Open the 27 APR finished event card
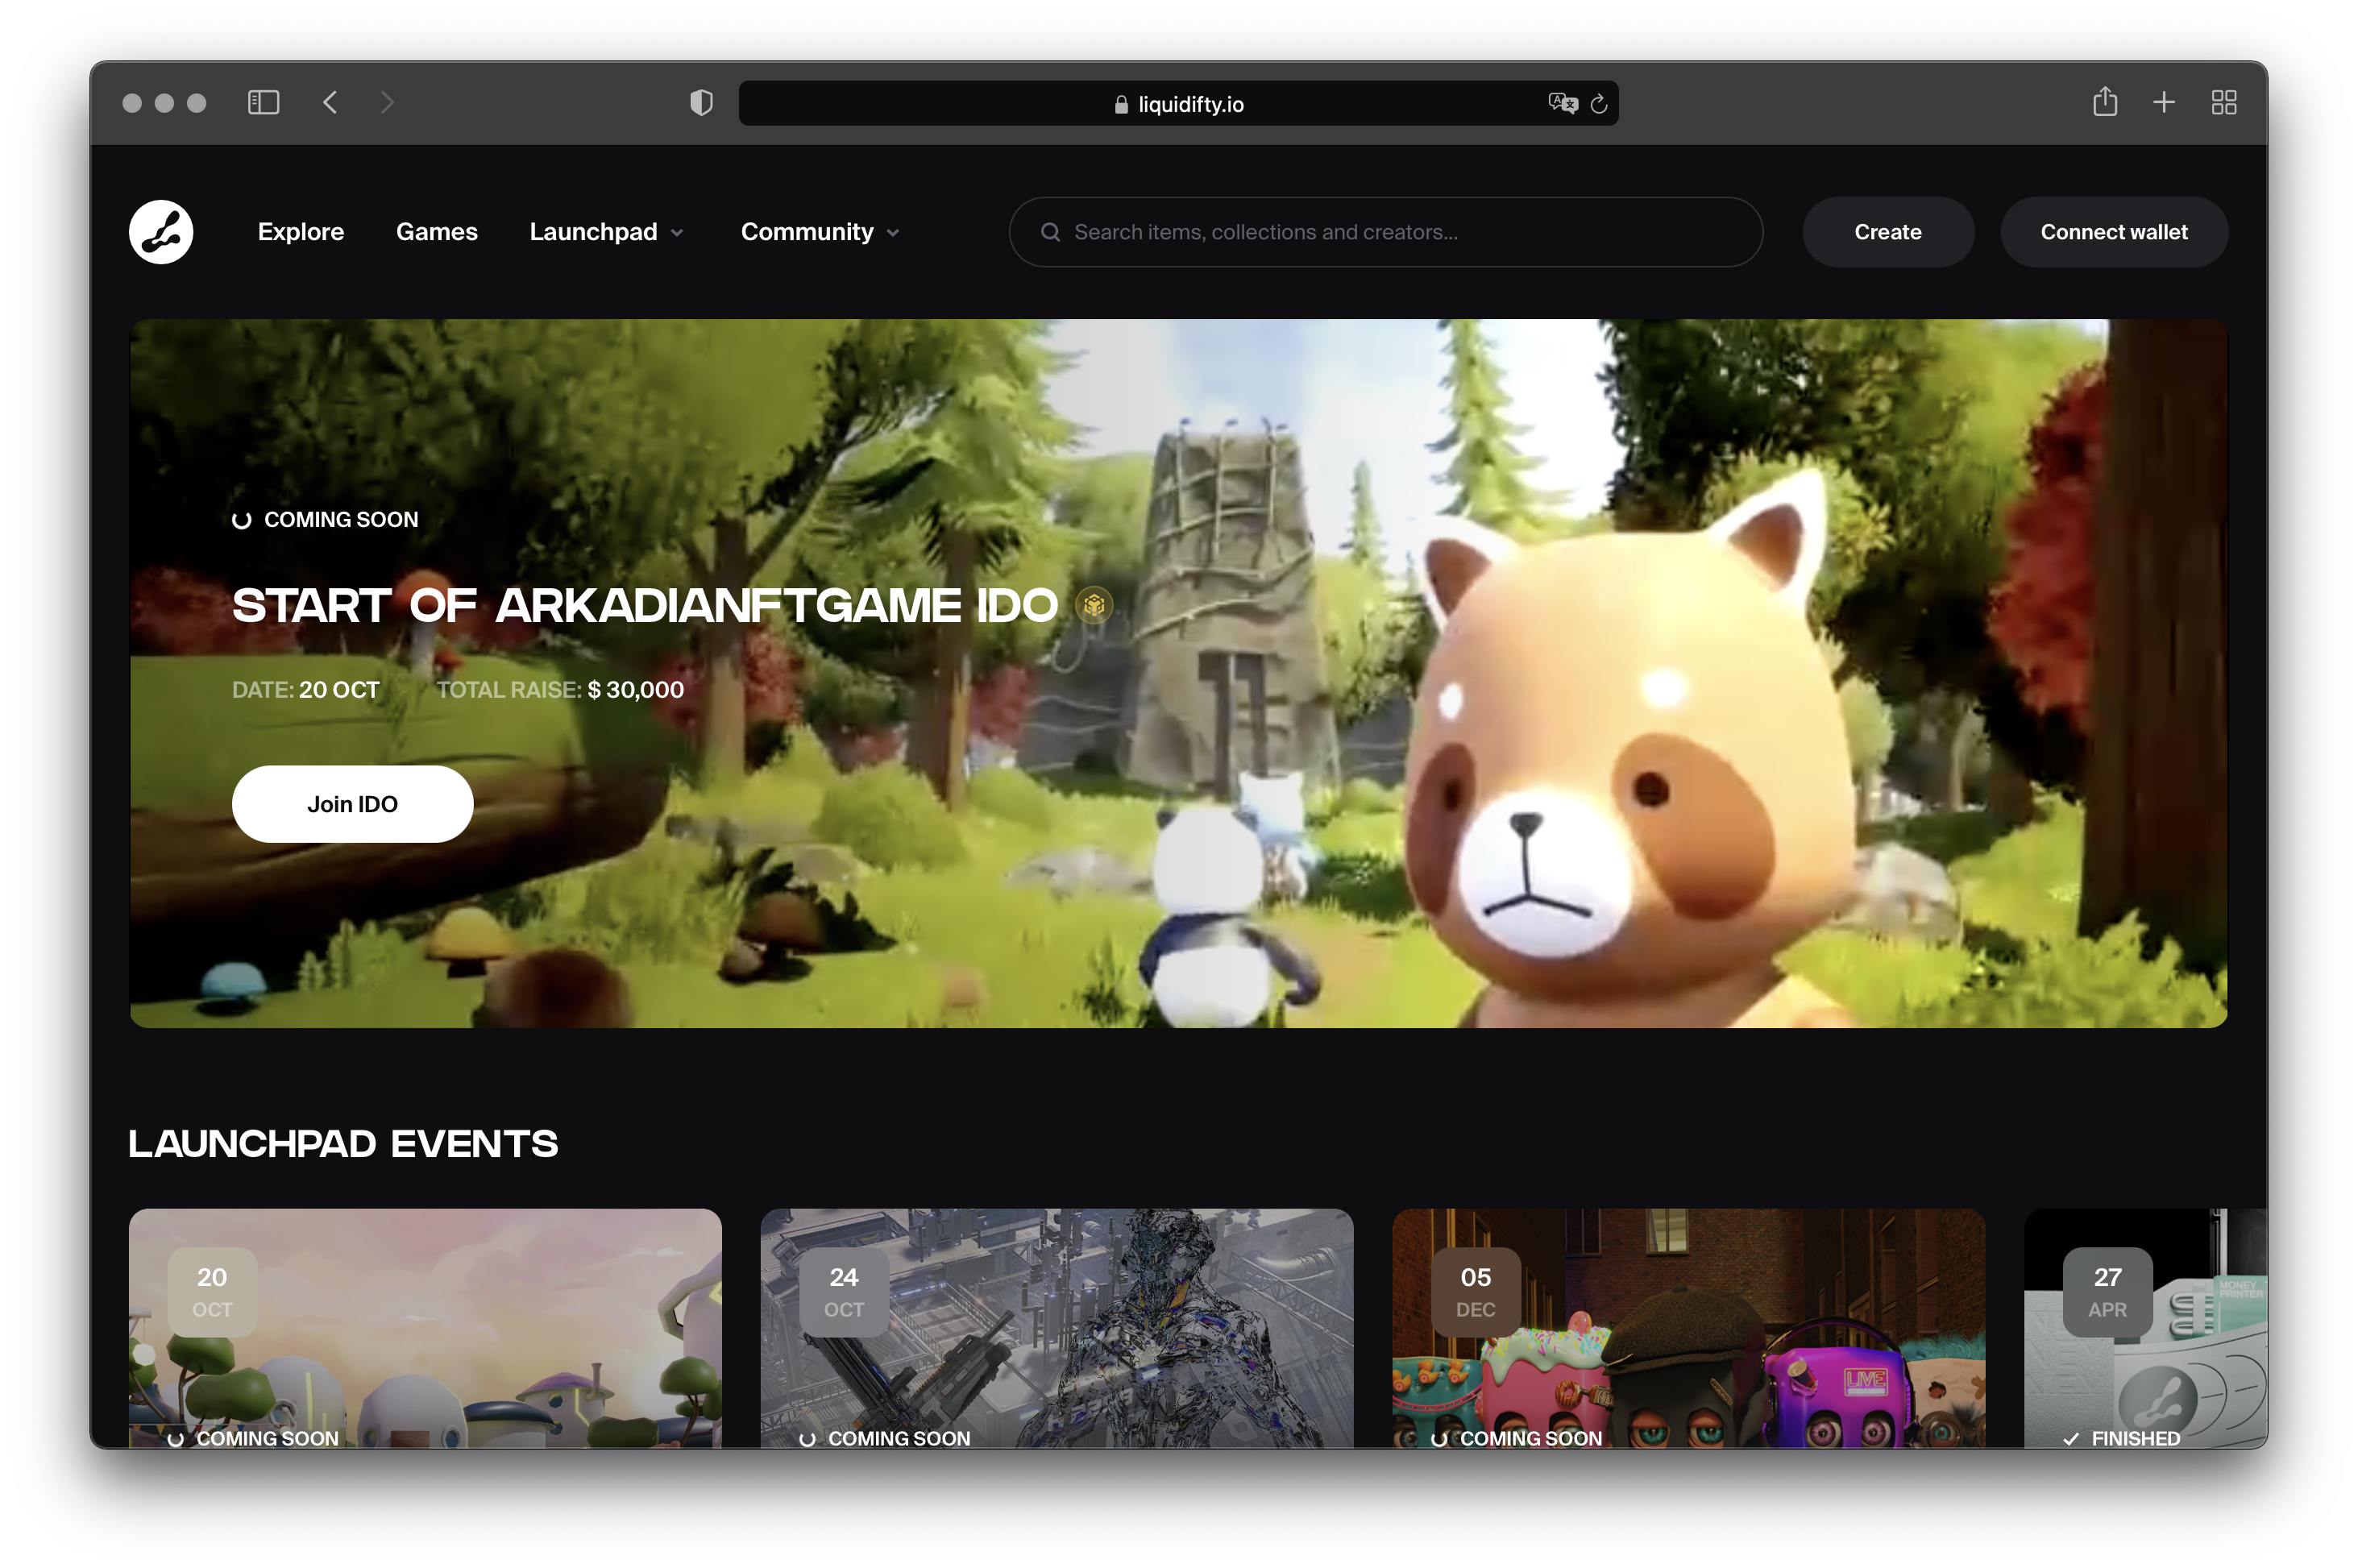Viewport: 2358px width, 1568px height. 2145,1328
